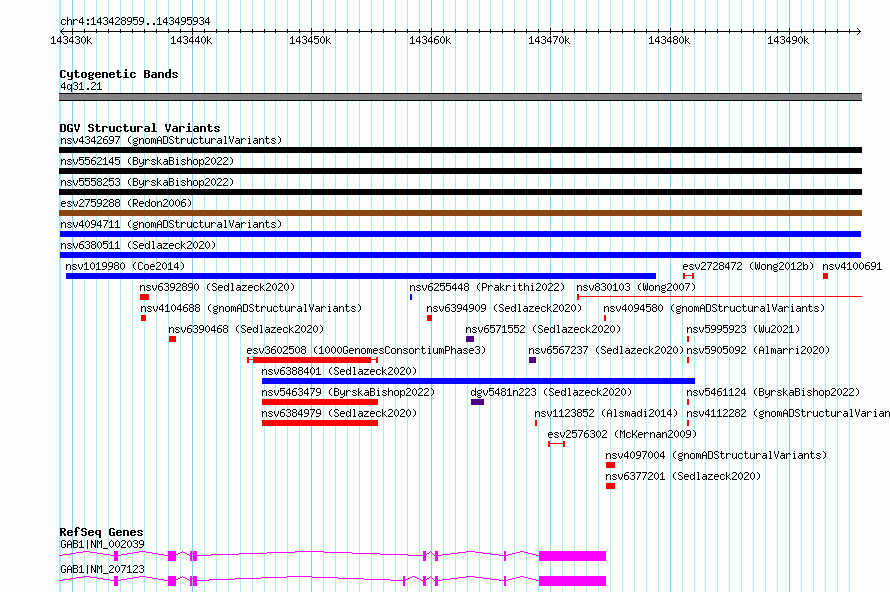Viewport: 890px width, 592px height.
Task: Select the nsv6377201 Sedlazeck2020 red marker
Action: 610,486
